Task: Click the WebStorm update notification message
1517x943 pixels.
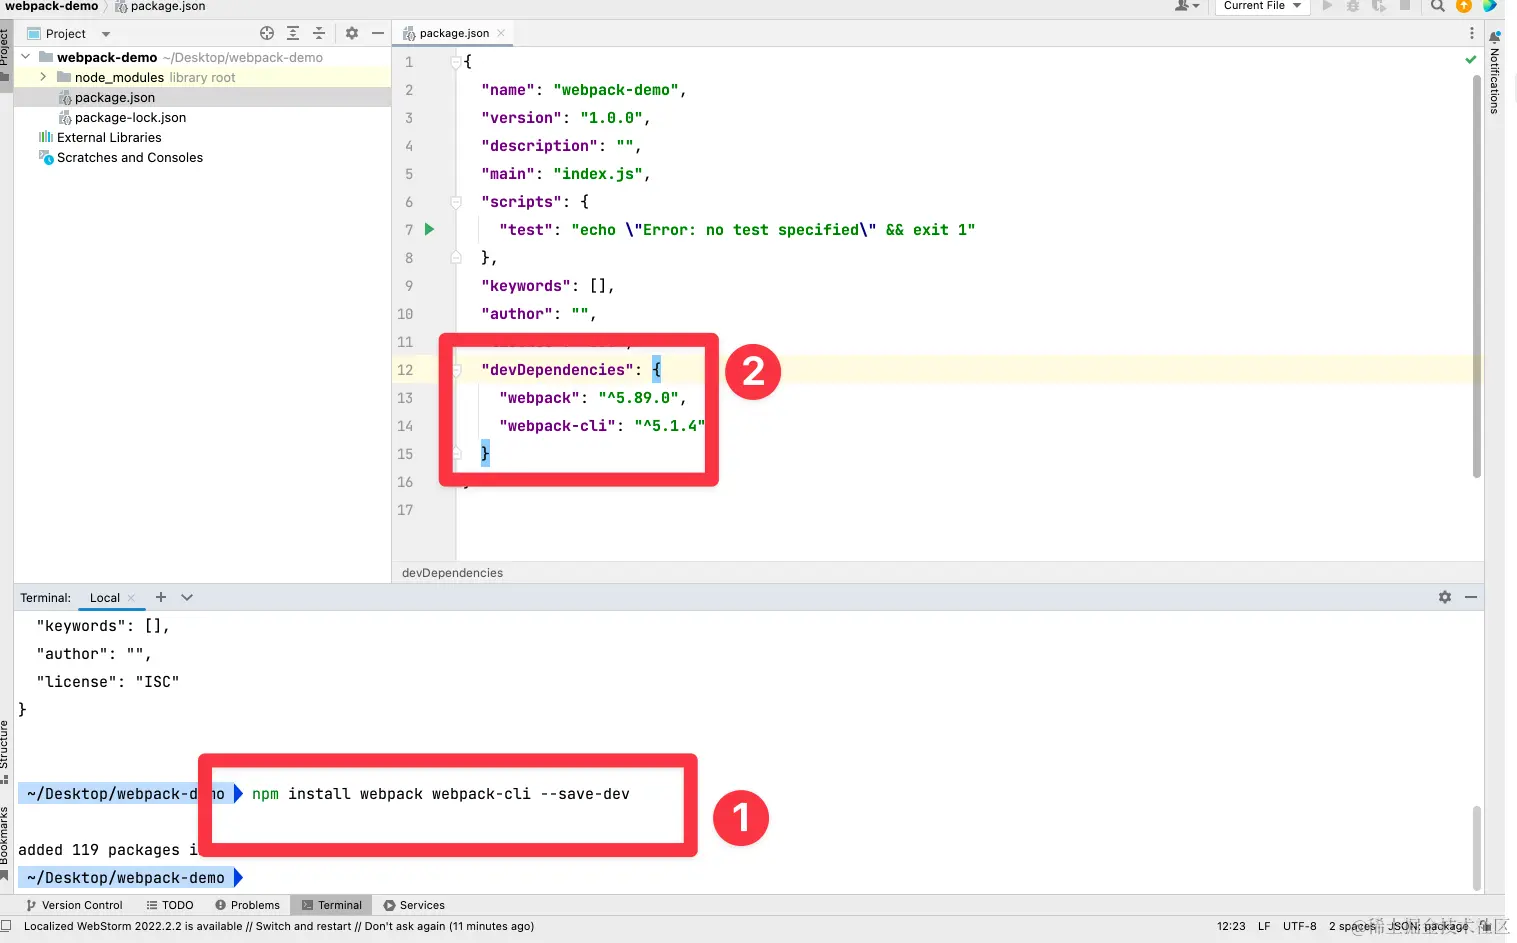Action: [279, 926]
